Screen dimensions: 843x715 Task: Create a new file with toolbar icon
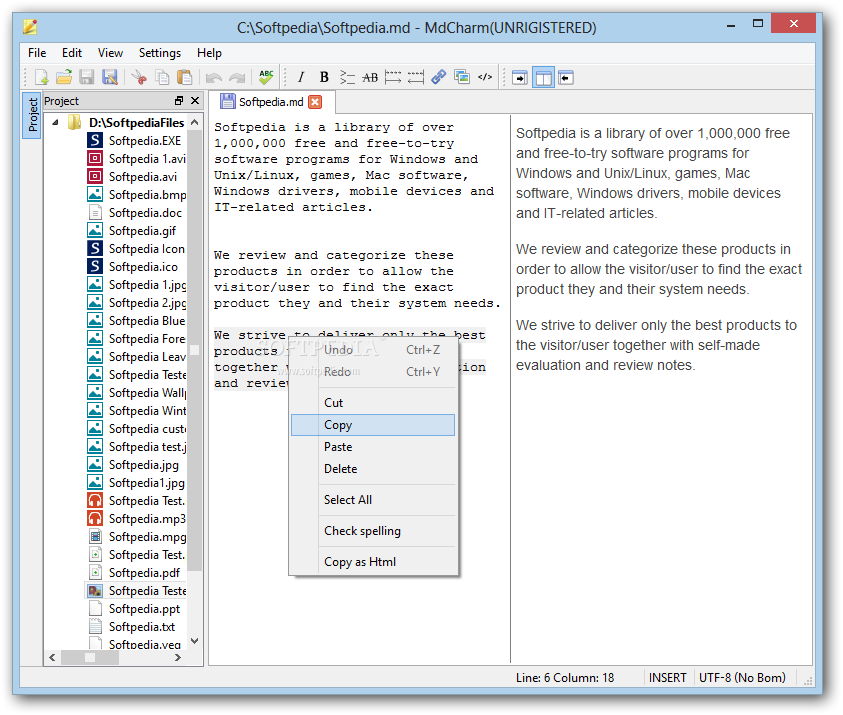[x=41, y=77]
